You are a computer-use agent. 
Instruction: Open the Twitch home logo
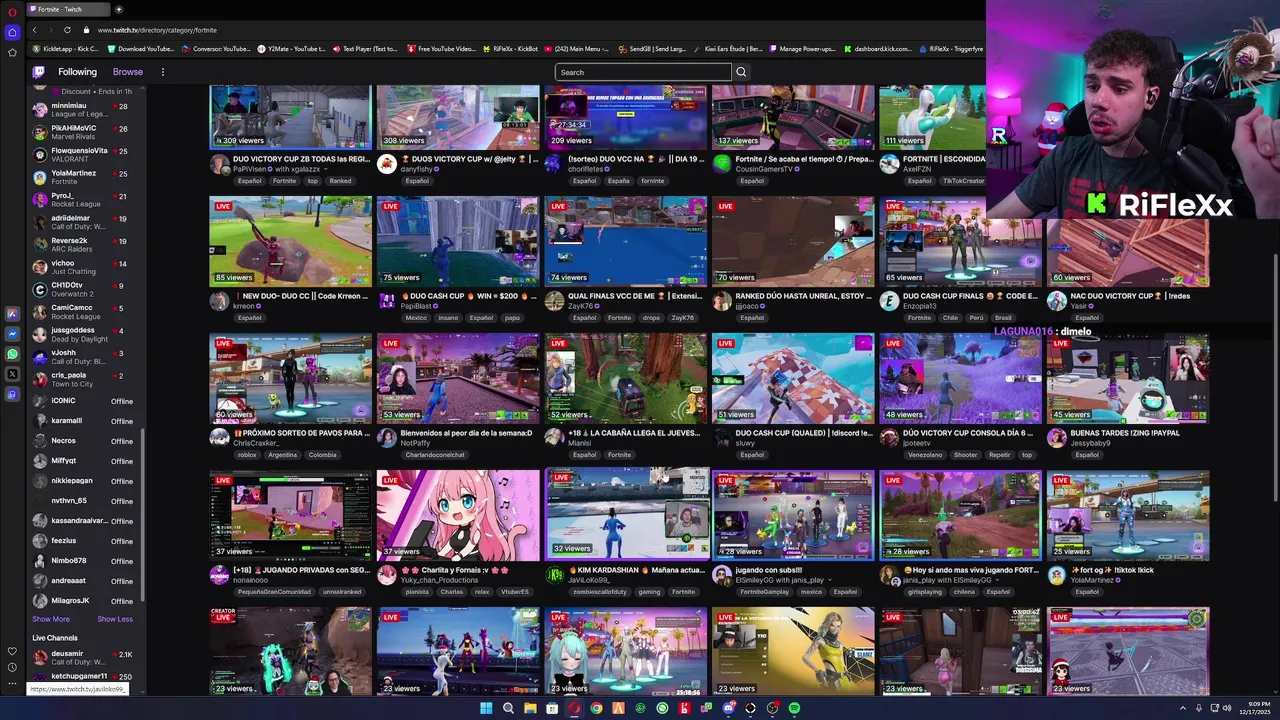38,72
